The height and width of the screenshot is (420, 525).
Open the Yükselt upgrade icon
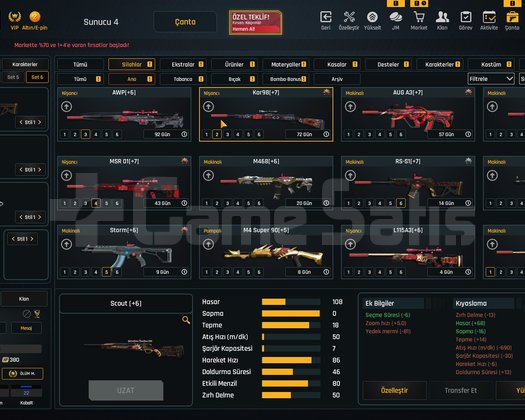(372, 17)
